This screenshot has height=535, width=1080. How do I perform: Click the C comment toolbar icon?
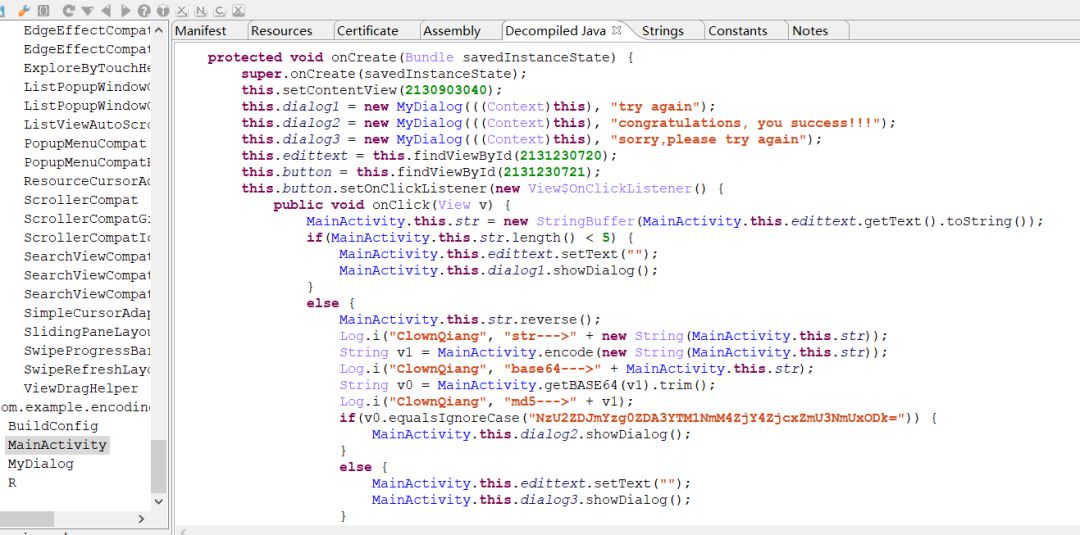pyautogui.click(x=219, y=10)
